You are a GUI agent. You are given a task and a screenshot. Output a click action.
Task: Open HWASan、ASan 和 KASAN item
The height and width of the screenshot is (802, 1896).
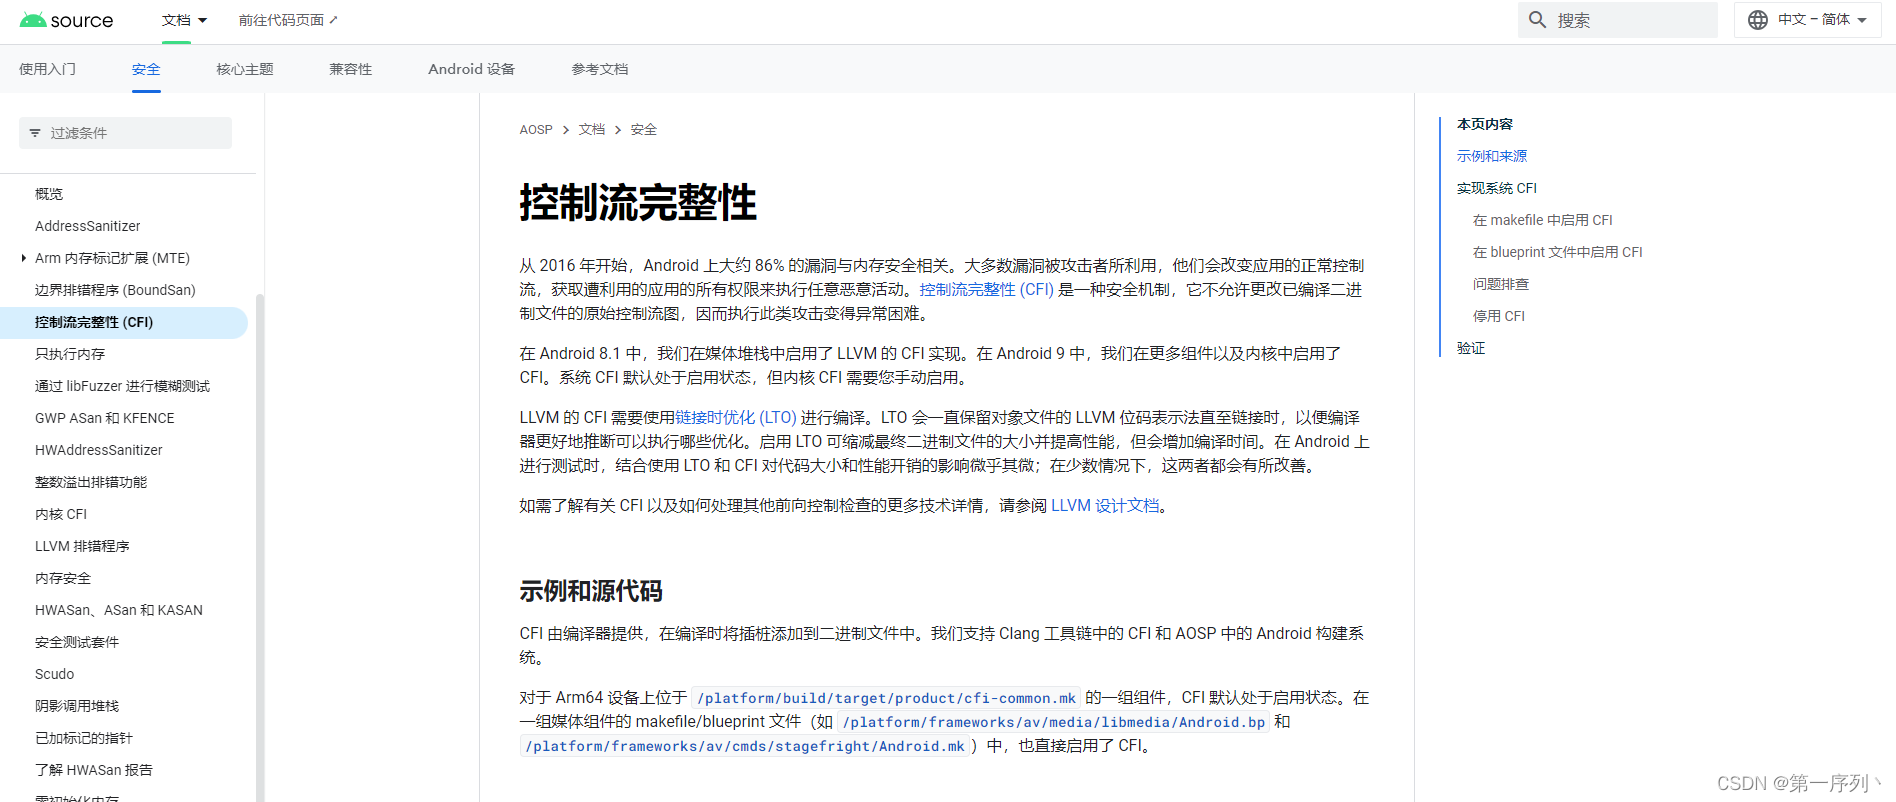click(119, 610)
